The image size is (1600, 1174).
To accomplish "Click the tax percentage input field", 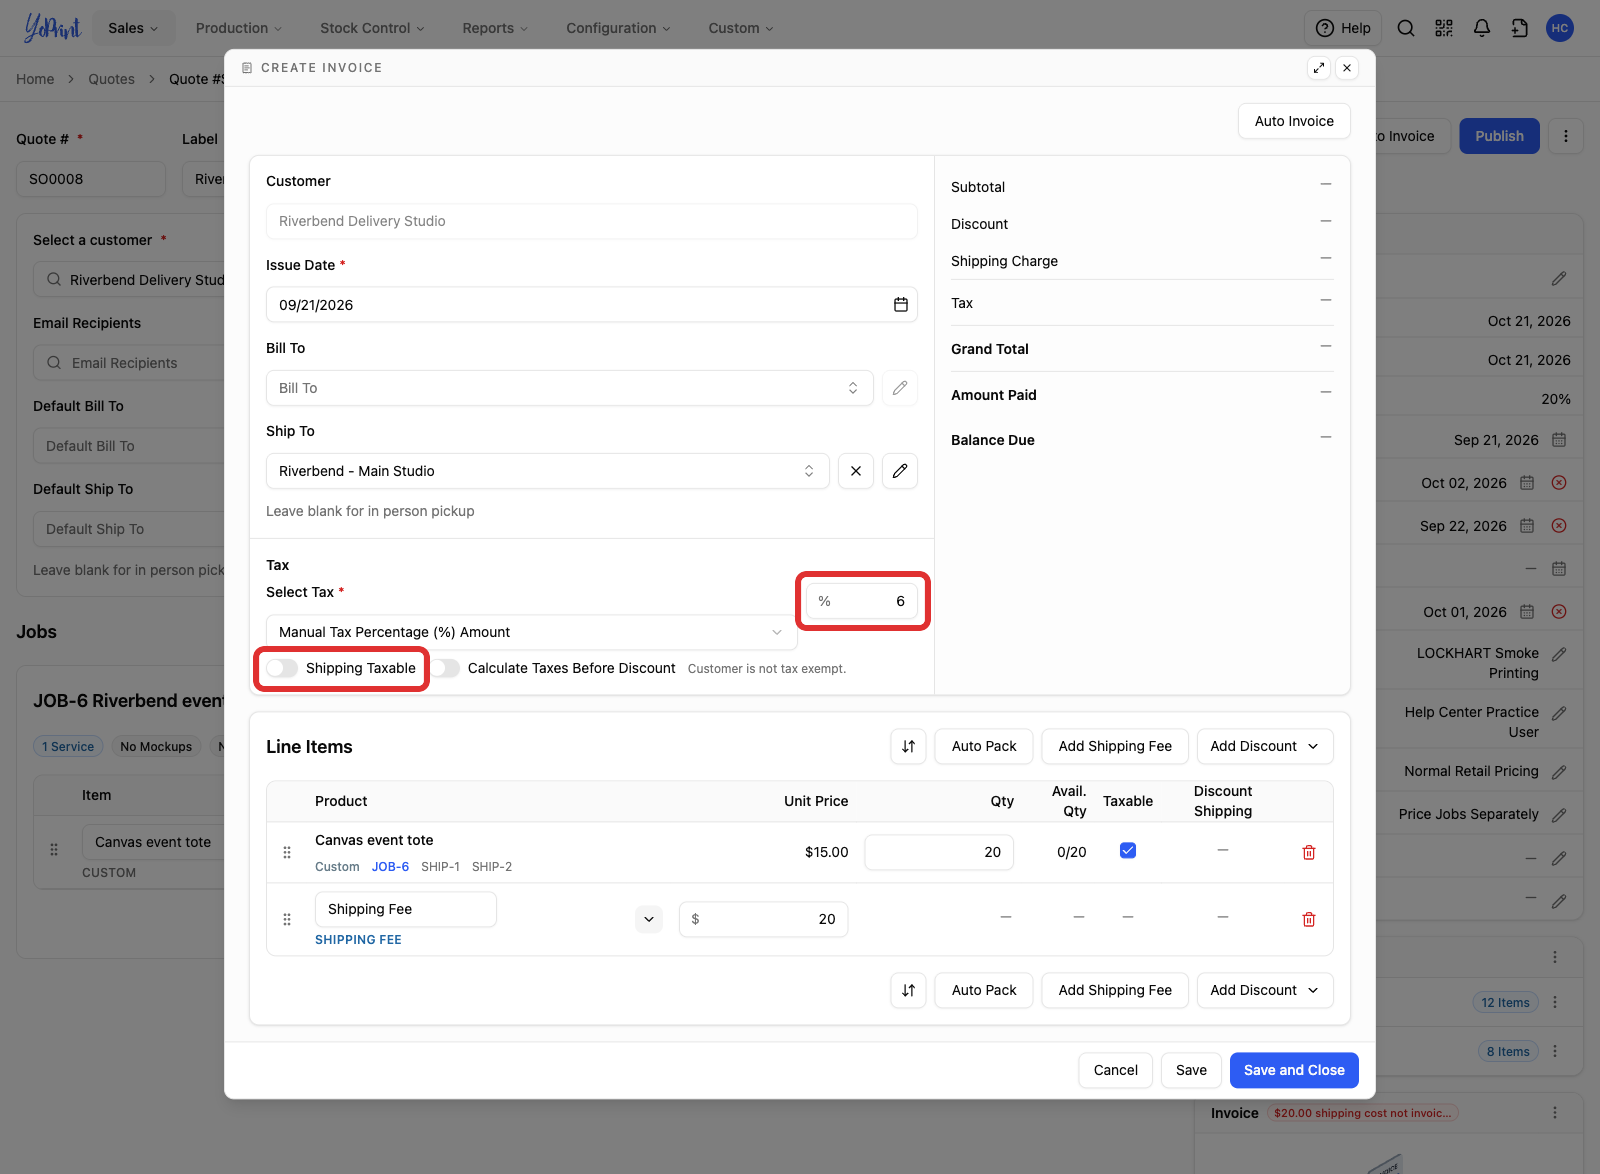I will click(x=862, y=601).
